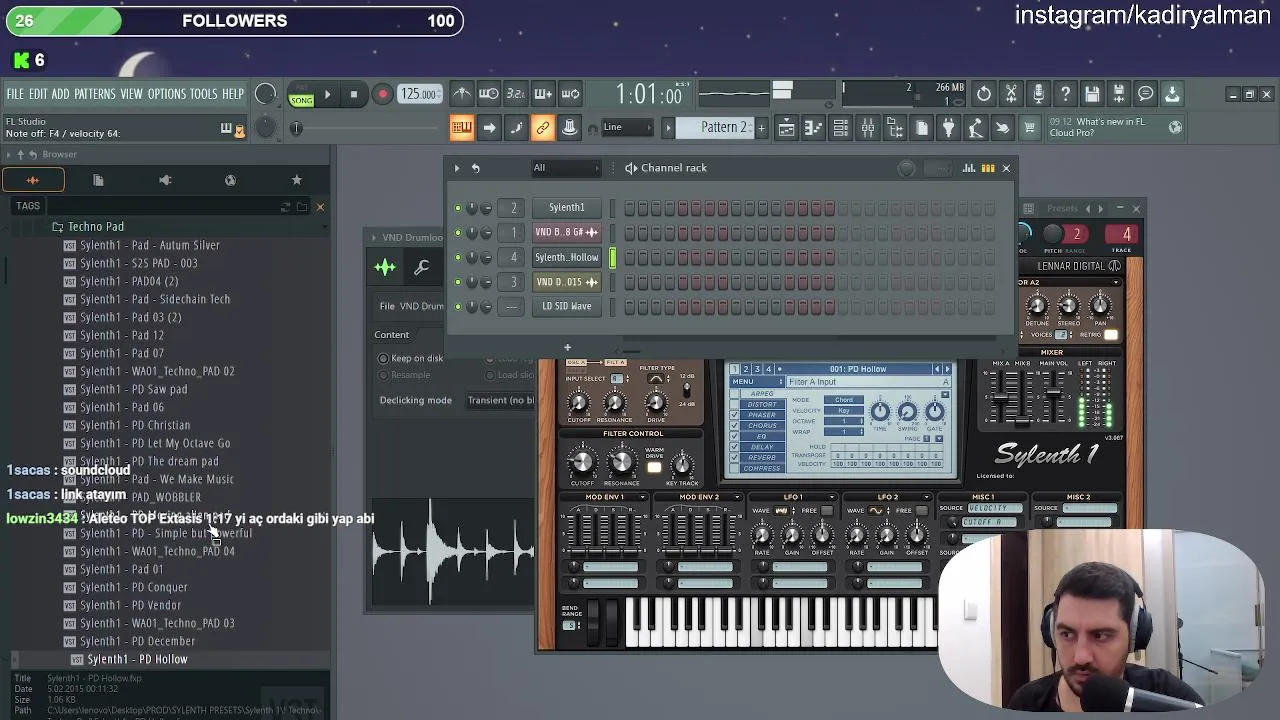Toggle the overdub (blend recording) icon
Screen dimensions: 1280x720
[x=543, y=94]
